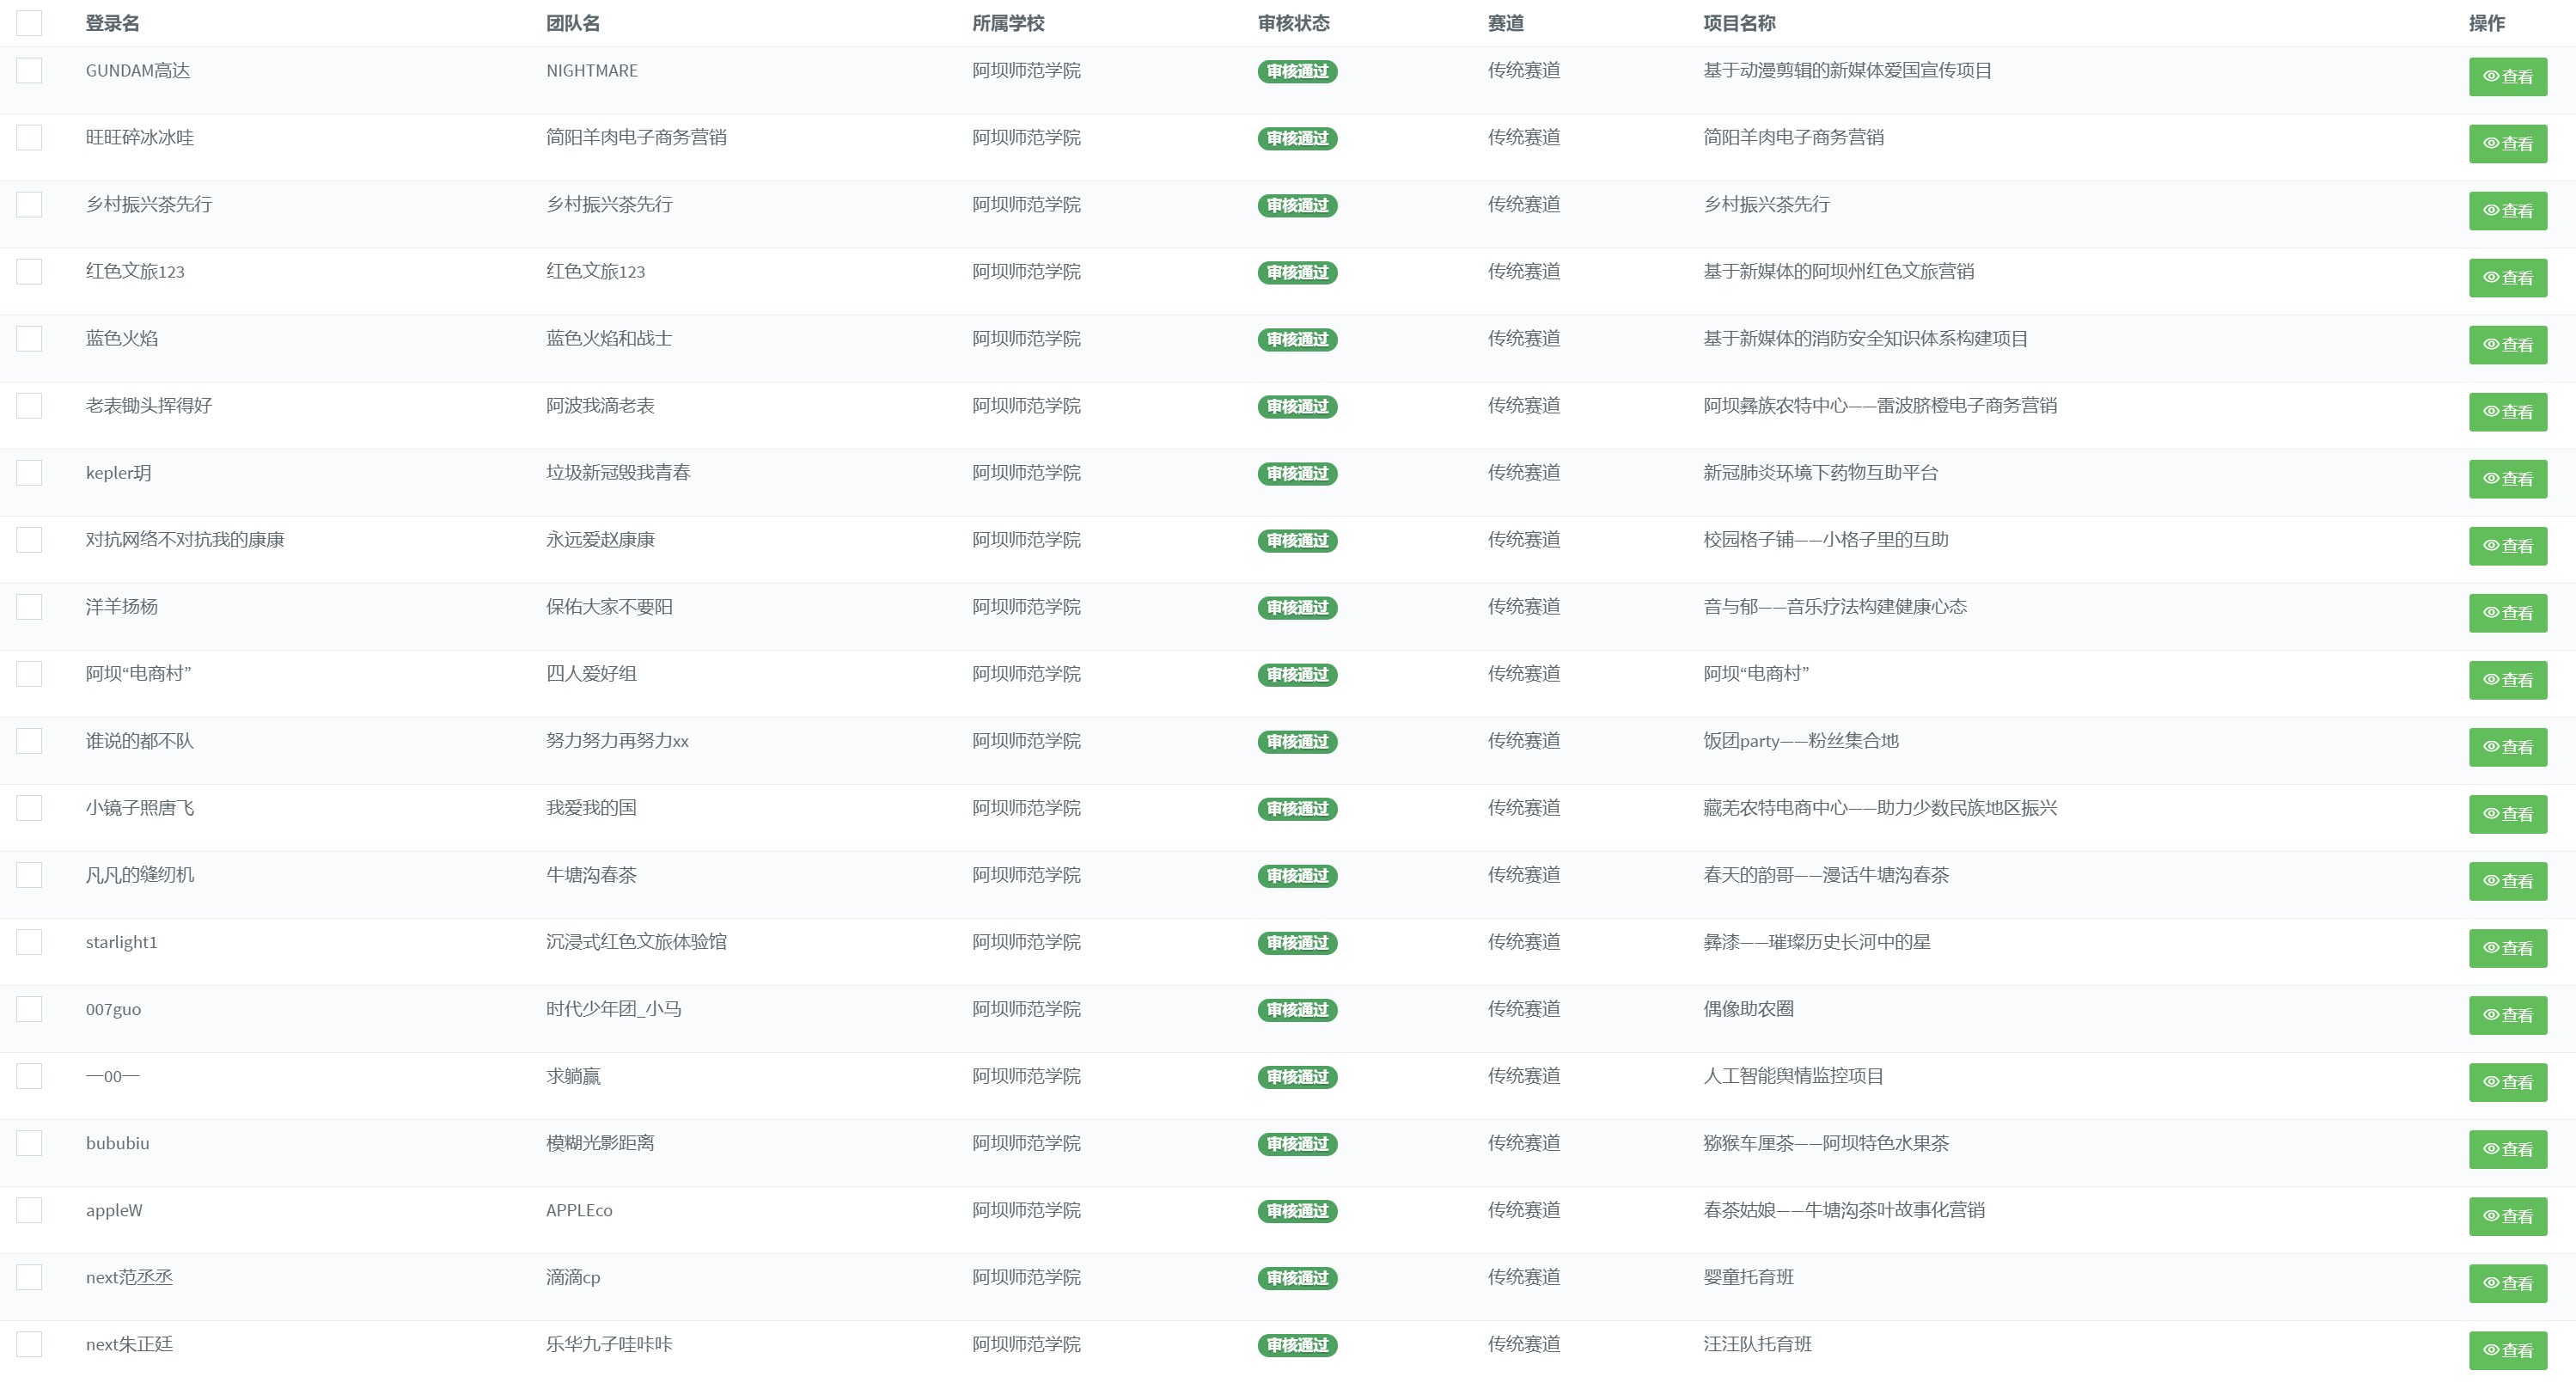Toggle the select-all checkbox in header
The height and width of the screenshot is (1383, 2576).
click(x=29, y=23)
